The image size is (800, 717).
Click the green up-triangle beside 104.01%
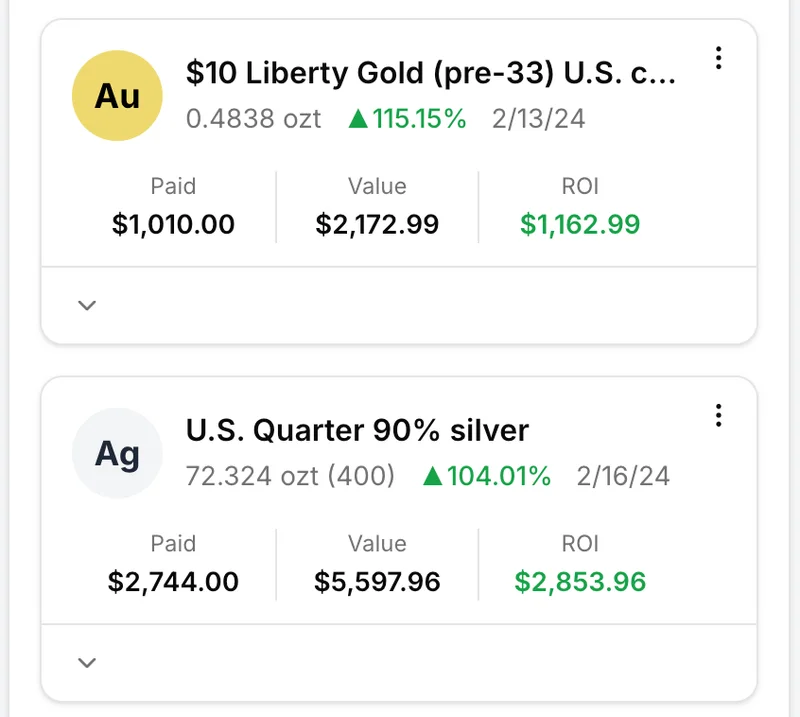coord(432,477)
